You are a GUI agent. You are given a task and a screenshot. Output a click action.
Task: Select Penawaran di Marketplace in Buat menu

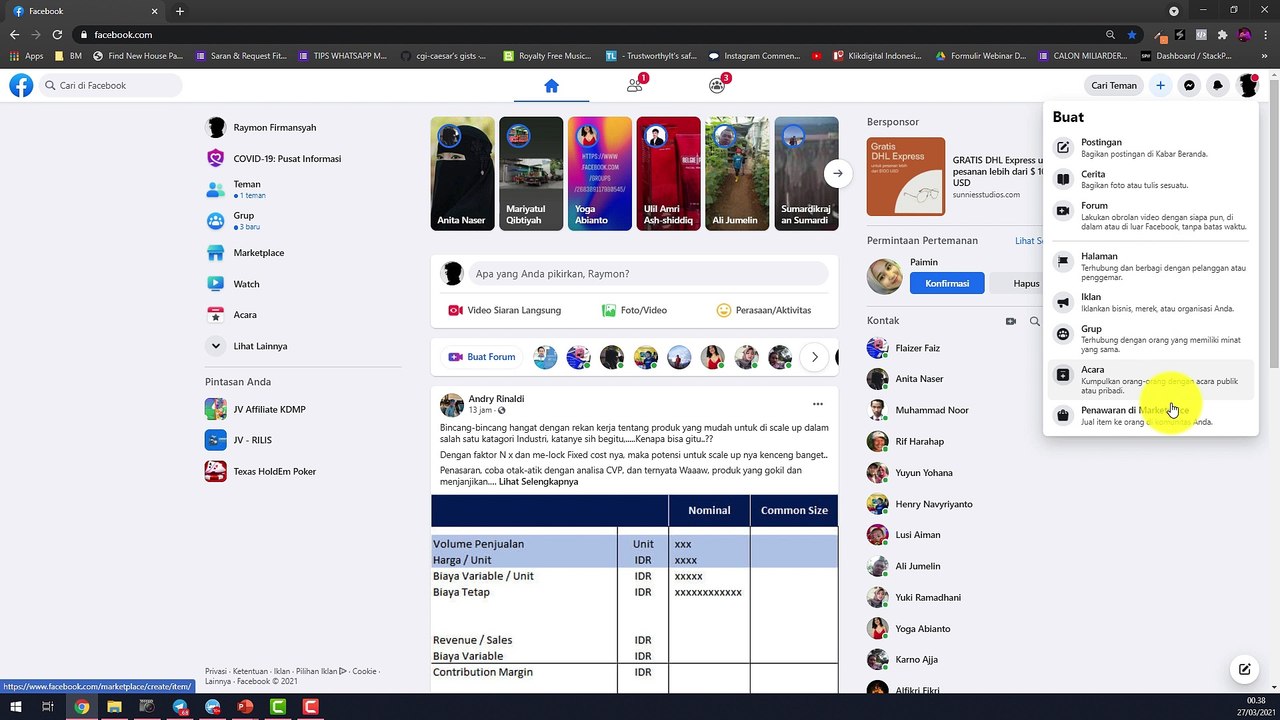[1150, 415]
